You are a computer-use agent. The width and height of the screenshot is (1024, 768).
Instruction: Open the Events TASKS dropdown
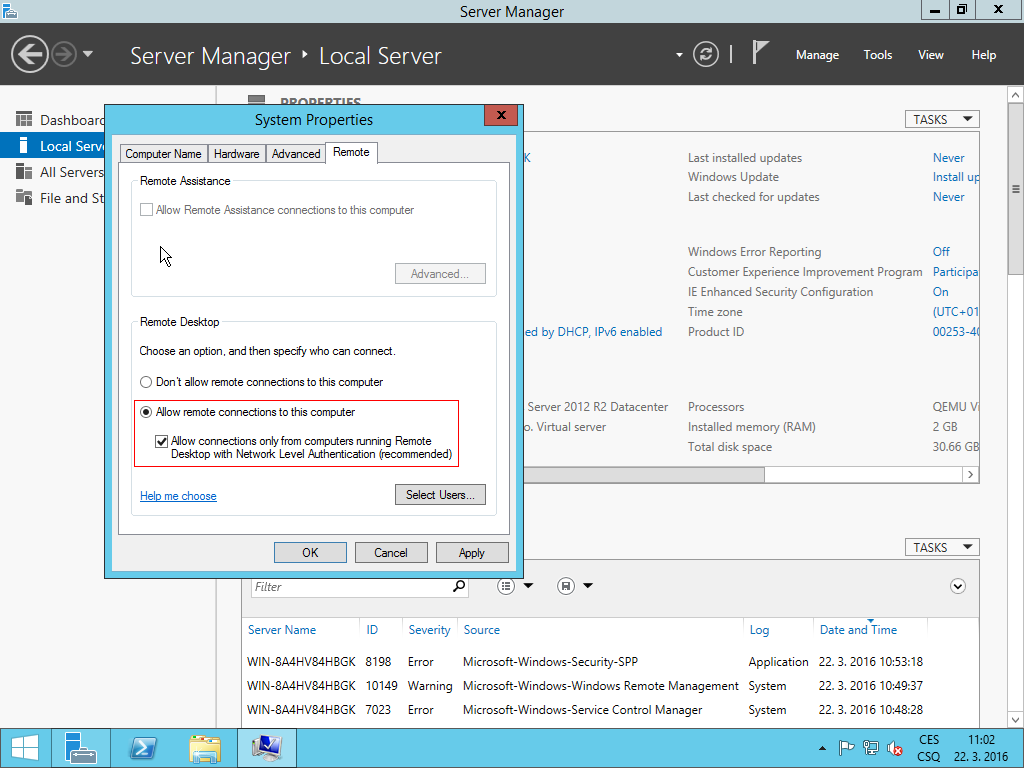(x=942, y=547)
